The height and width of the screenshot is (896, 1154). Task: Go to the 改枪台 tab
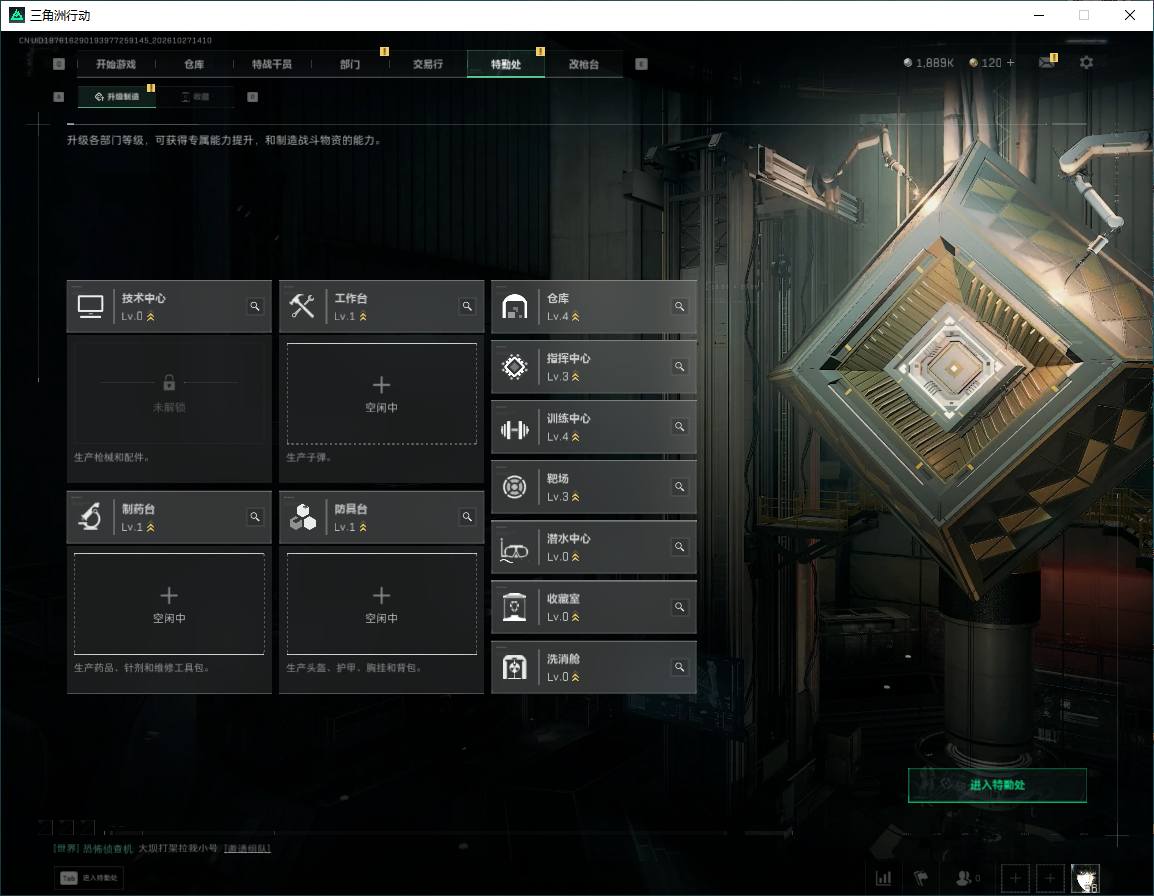pyautogui.click(x=584, y=64)
